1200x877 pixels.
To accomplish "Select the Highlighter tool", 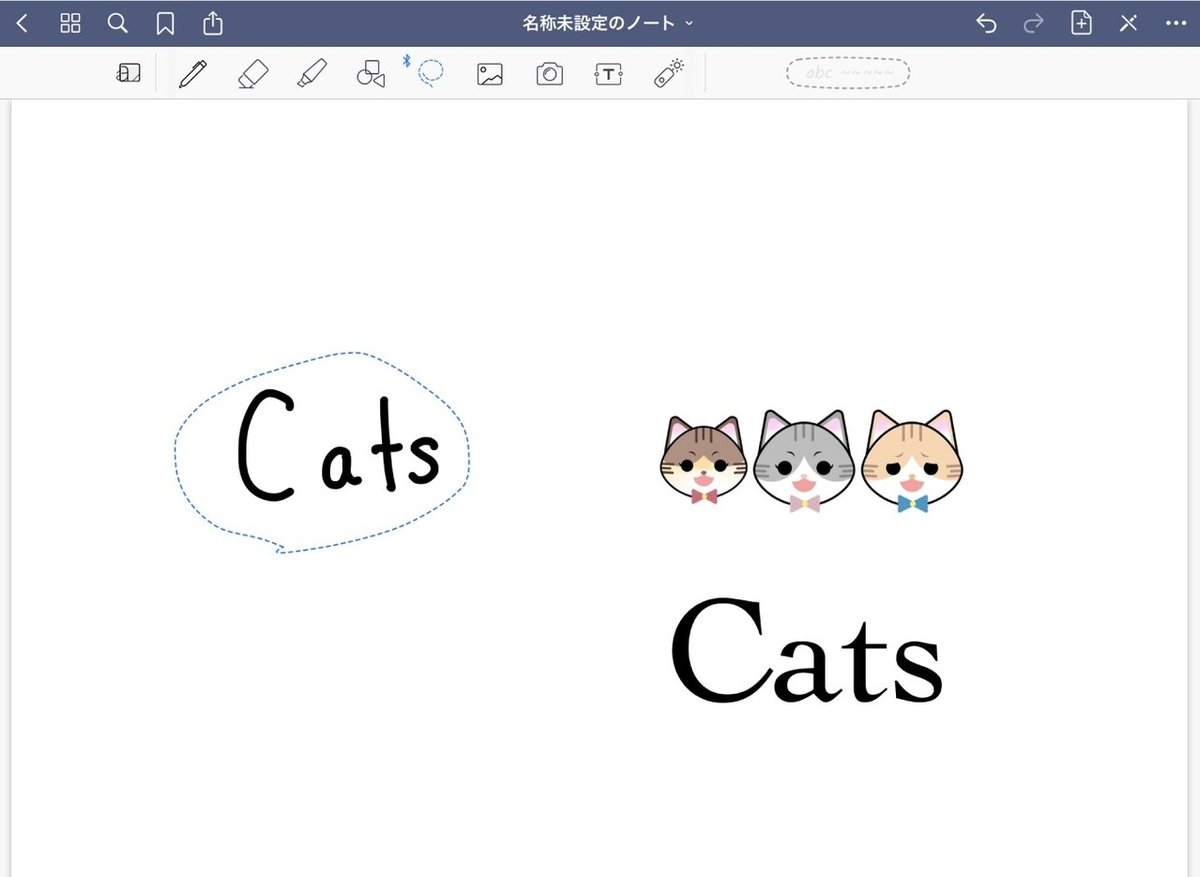I will point(312,74).
